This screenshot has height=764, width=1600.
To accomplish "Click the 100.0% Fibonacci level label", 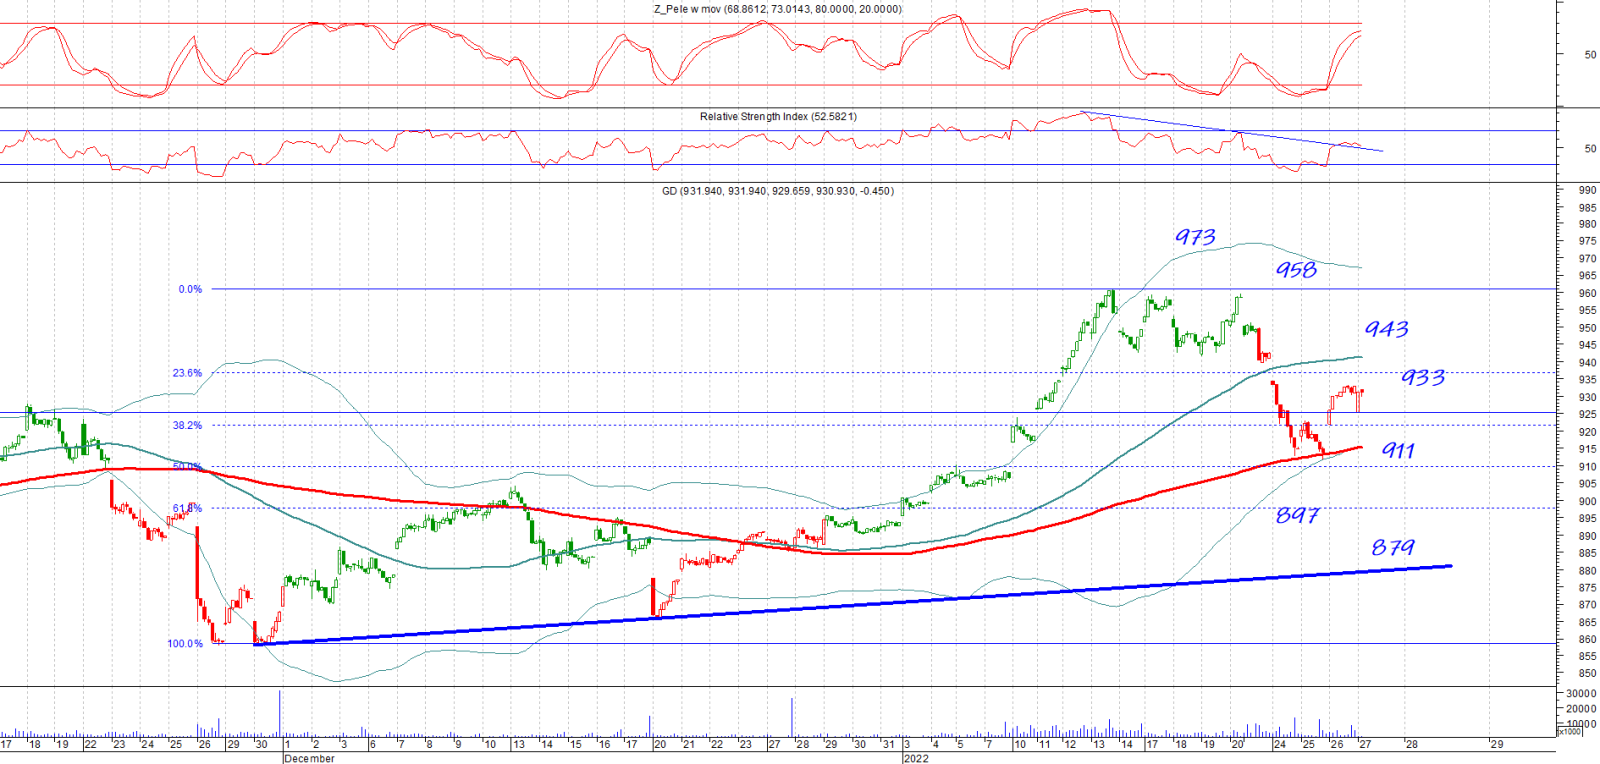I will pyautogui.click(x=185, y=643).
